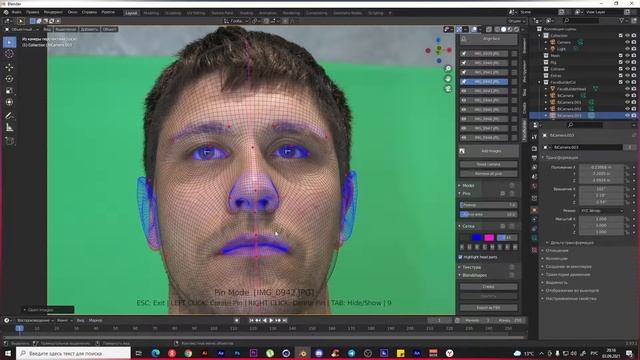
Task: Click the Remove all pins button
Action: click(x=489, y=173)
